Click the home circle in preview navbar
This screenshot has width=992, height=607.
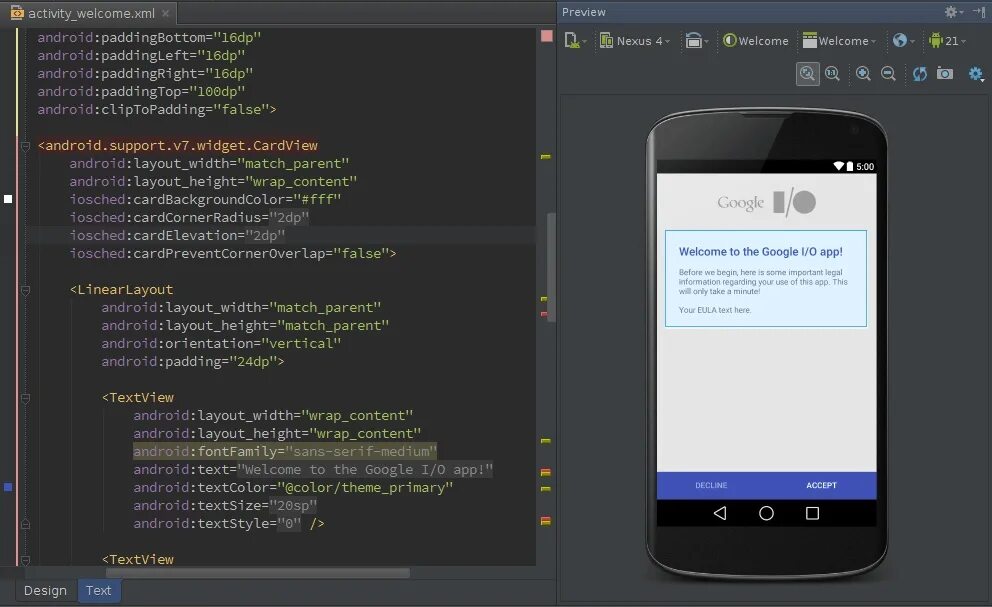pos(766,513)
